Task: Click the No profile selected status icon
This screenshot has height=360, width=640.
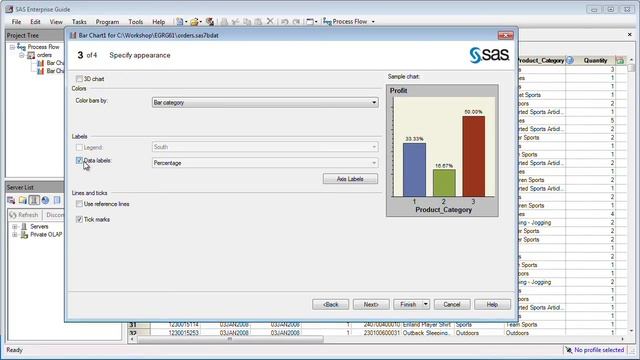Action: point(568,350)
